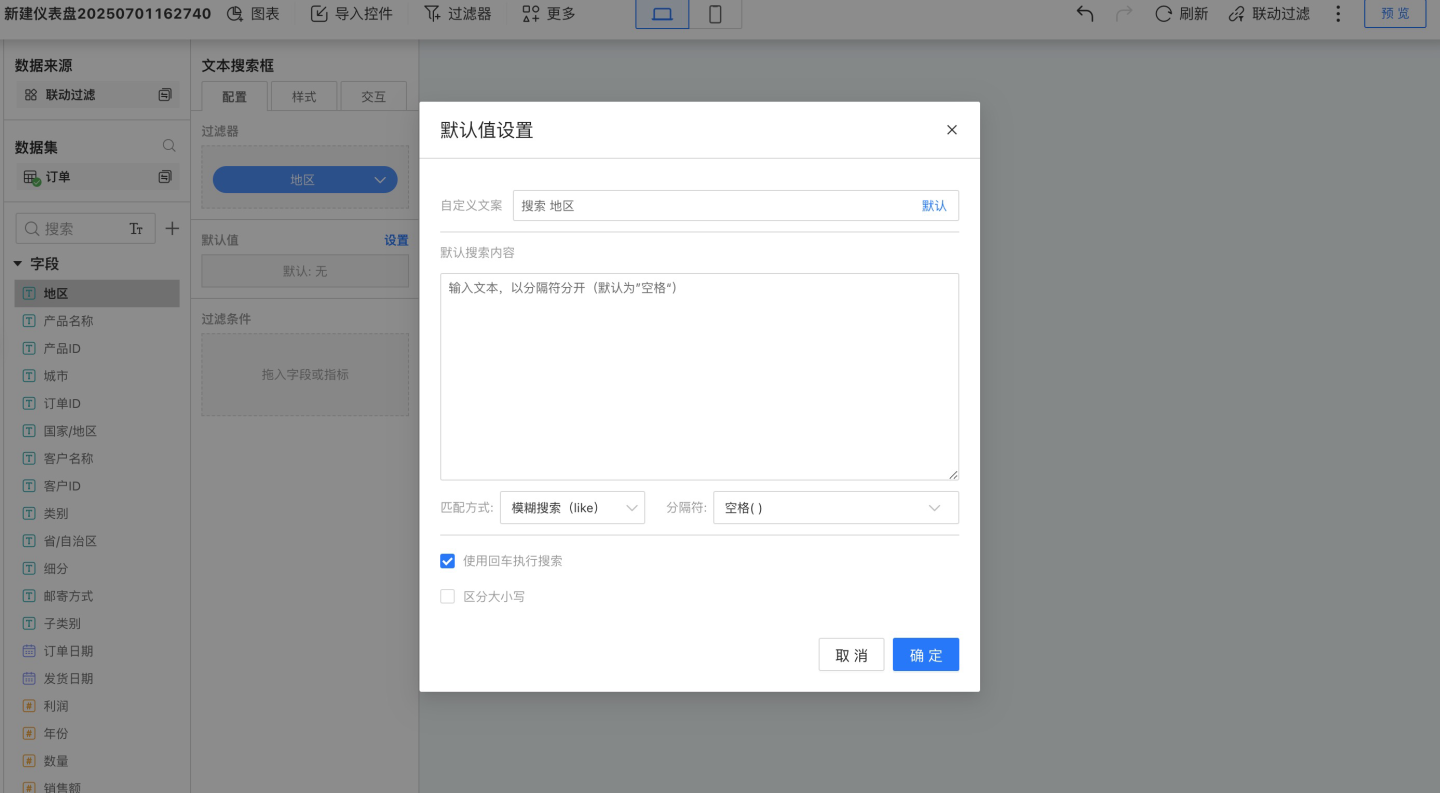The image size is (1440, 793).
Task: Click the undo arrow icon
Action: pos(1085,14)
